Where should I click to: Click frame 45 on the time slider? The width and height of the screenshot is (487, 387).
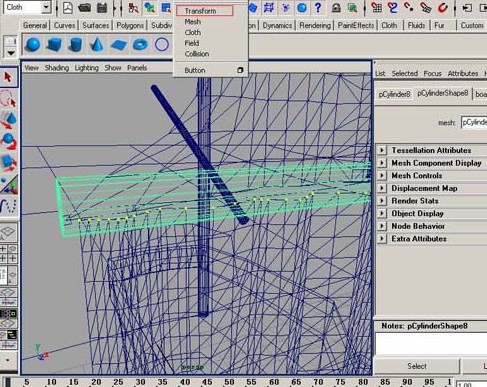click(207, 382)
